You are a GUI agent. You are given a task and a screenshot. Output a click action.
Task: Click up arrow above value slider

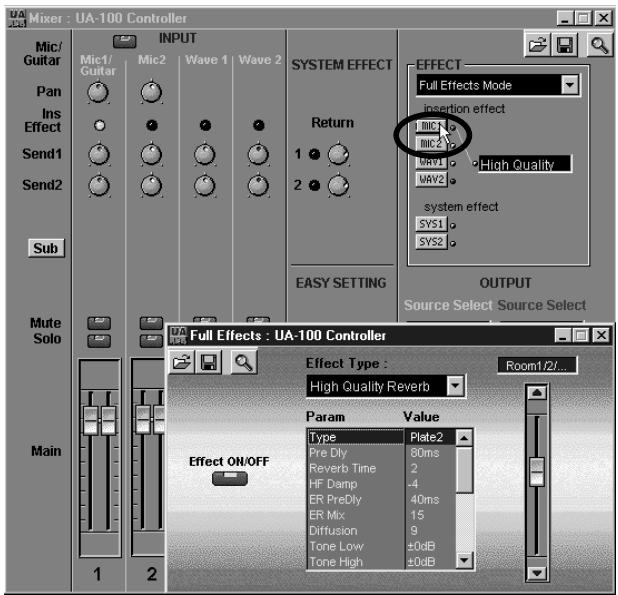tap(537, 393)
